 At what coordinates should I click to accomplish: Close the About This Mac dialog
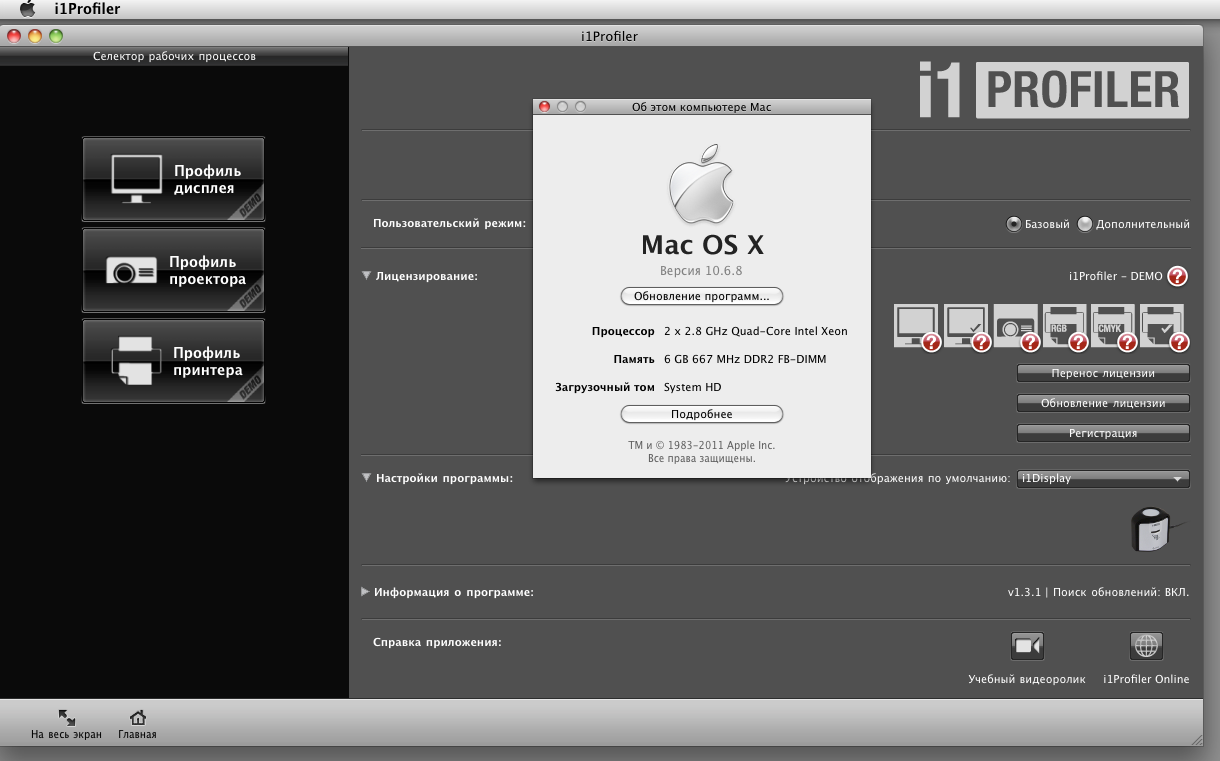tap(545, 107)
